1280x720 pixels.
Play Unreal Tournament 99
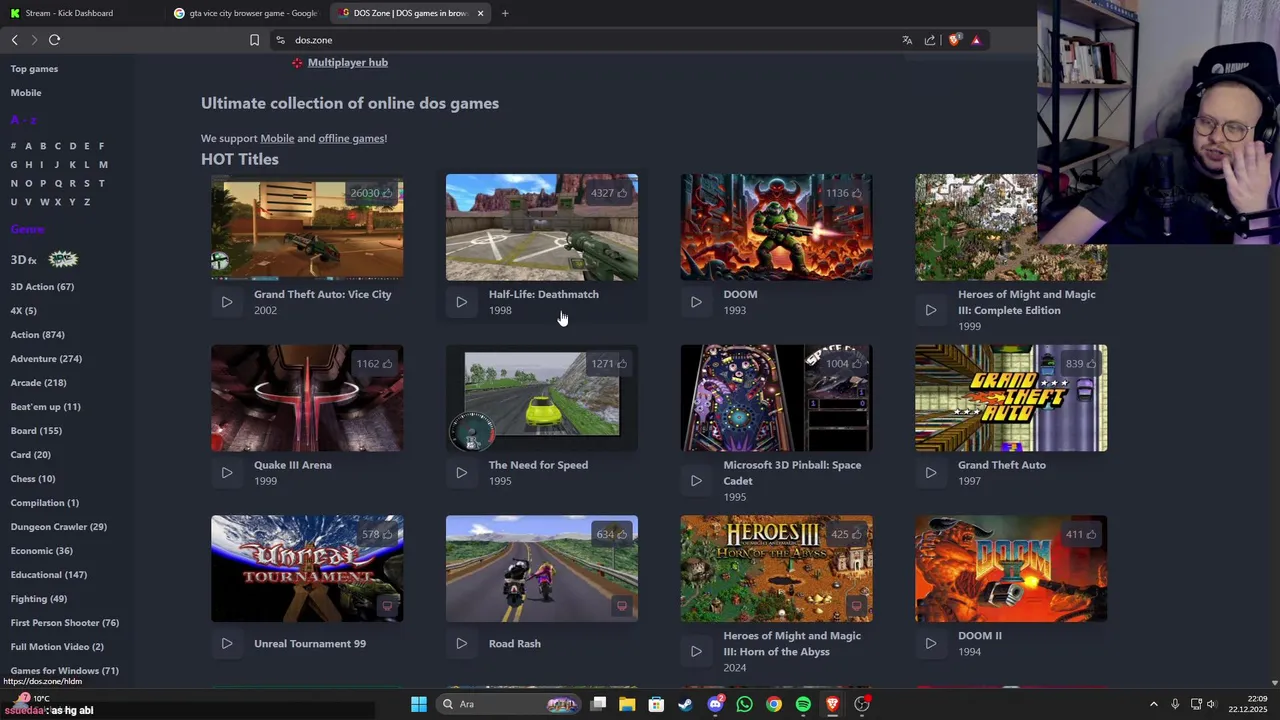click(x=227, y=644)
